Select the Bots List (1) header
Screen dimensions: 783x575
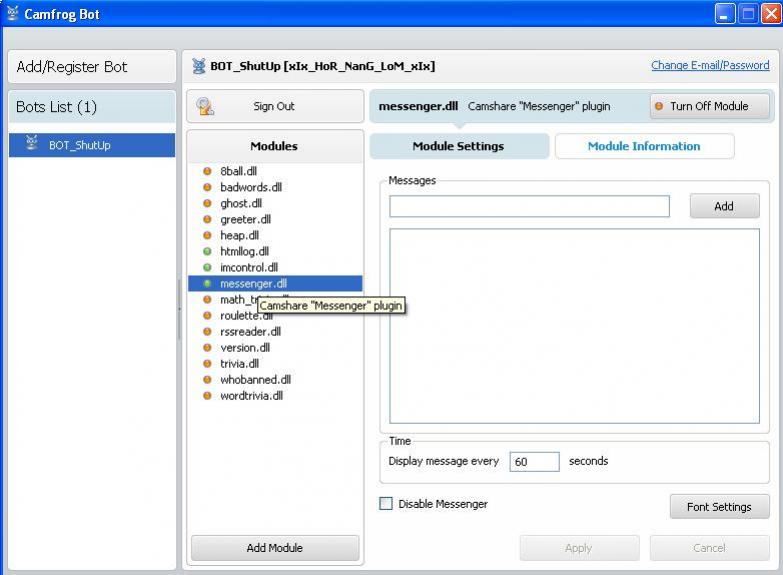click(92, 107)
